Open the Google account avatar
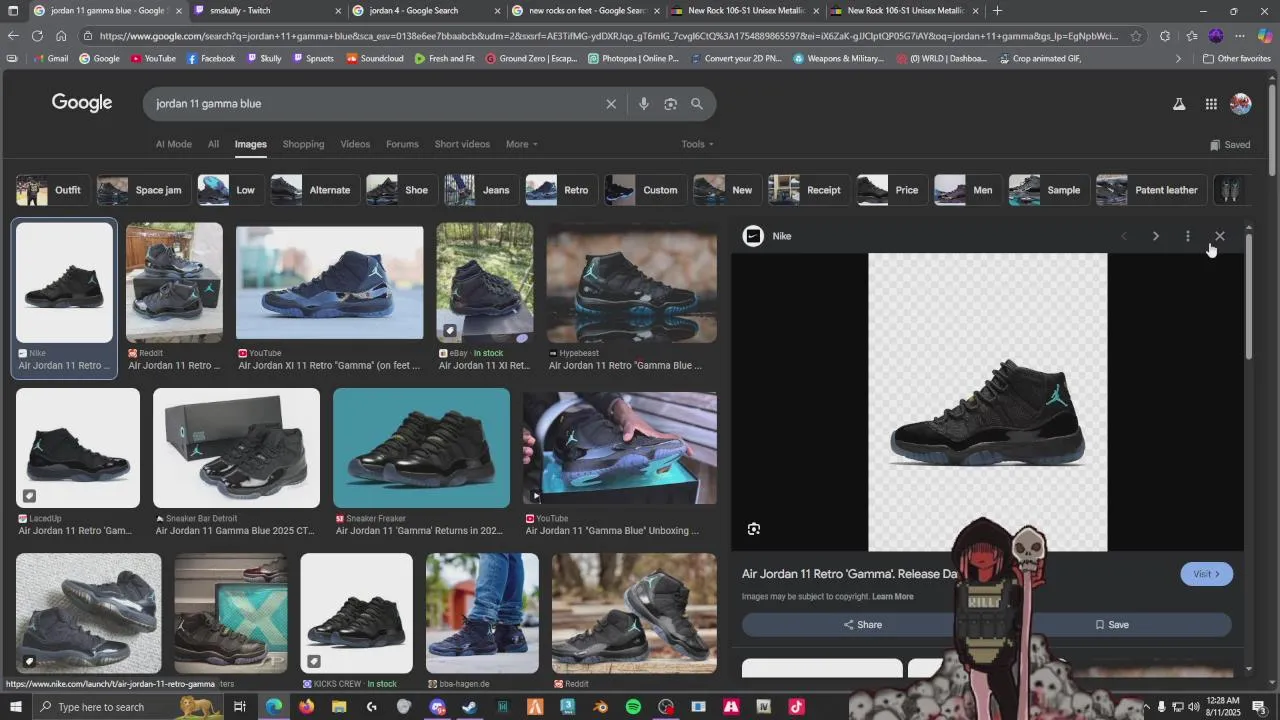This screenshot has height=720, width=1280. [x=1241, y=104]
